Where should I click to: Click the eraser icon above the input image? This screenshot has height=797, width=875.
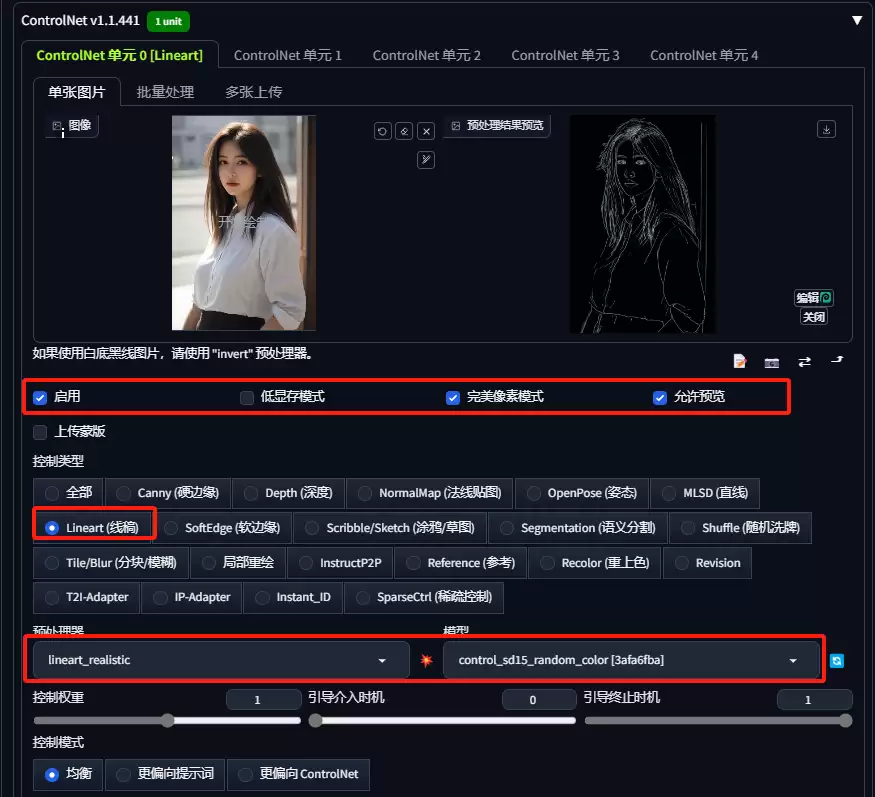(404, 131)
